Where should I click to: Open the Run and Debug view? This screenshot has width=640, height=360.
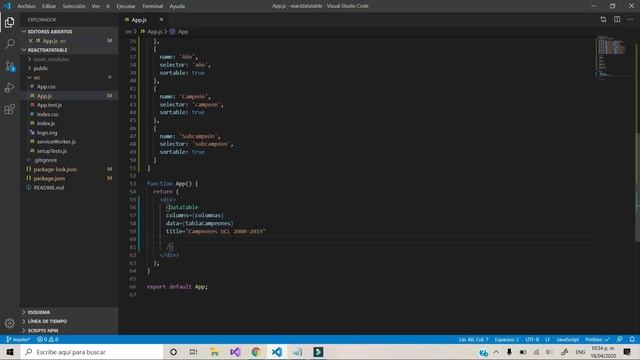(x=10, y=87)
